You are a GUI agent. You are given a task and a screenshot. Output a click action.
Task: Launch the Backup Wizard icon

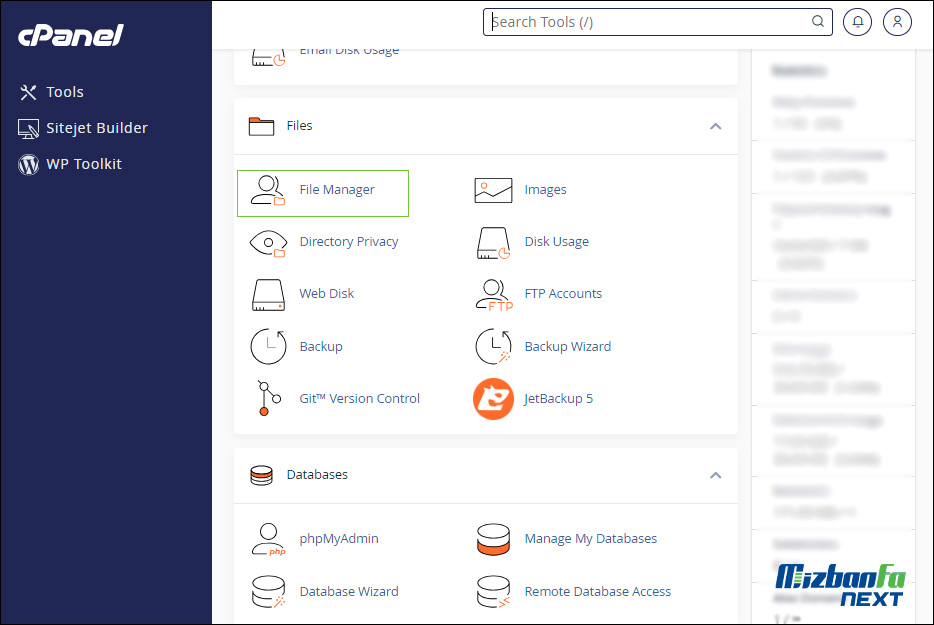493,346
